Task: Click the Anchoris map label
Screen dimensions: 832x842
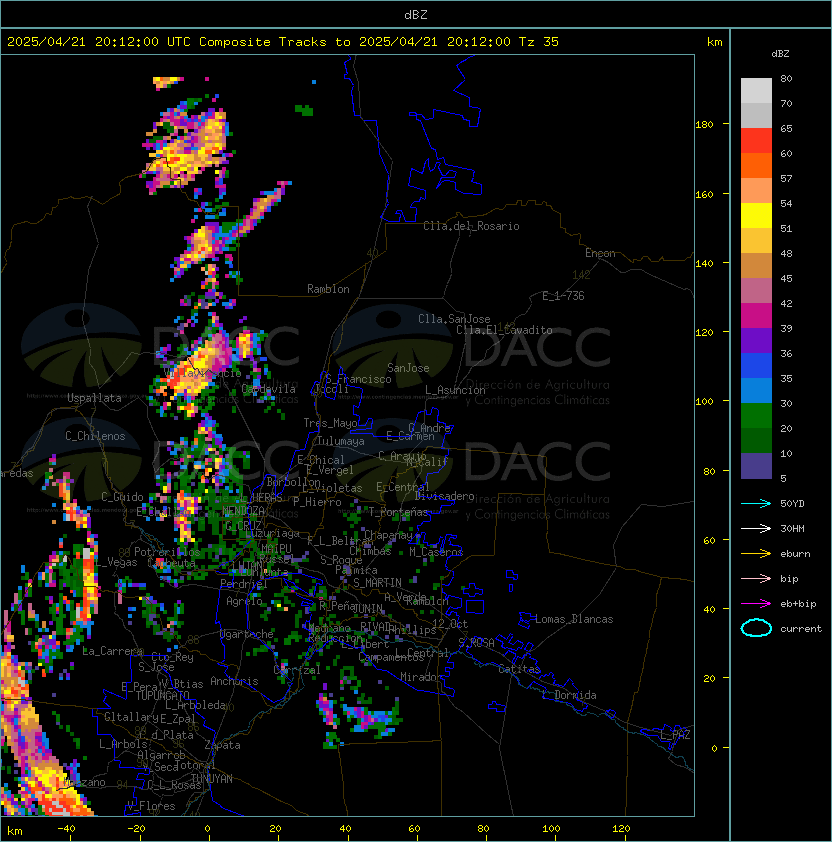Action: coord(234,681)
